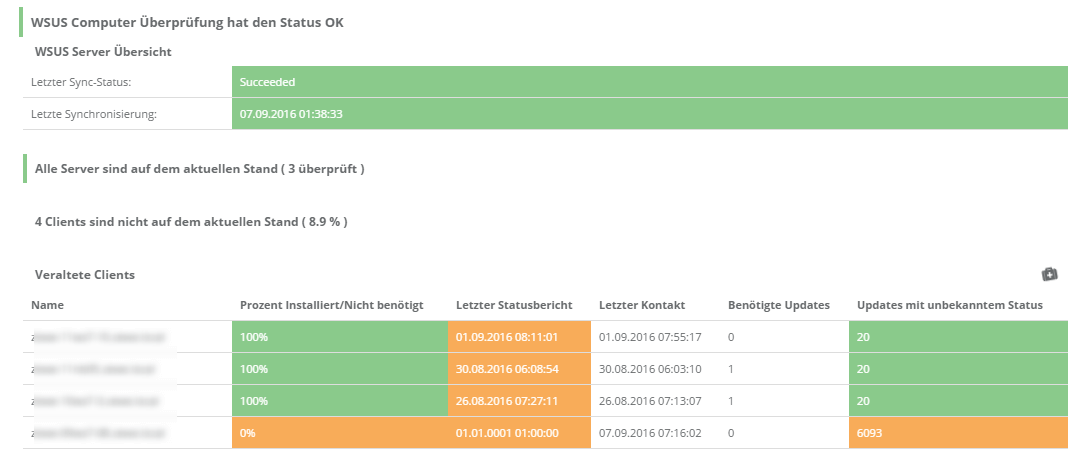Select the green Succeeded sync status cell
Viewport: 1080px width, 475px height.
pos(650,82)
